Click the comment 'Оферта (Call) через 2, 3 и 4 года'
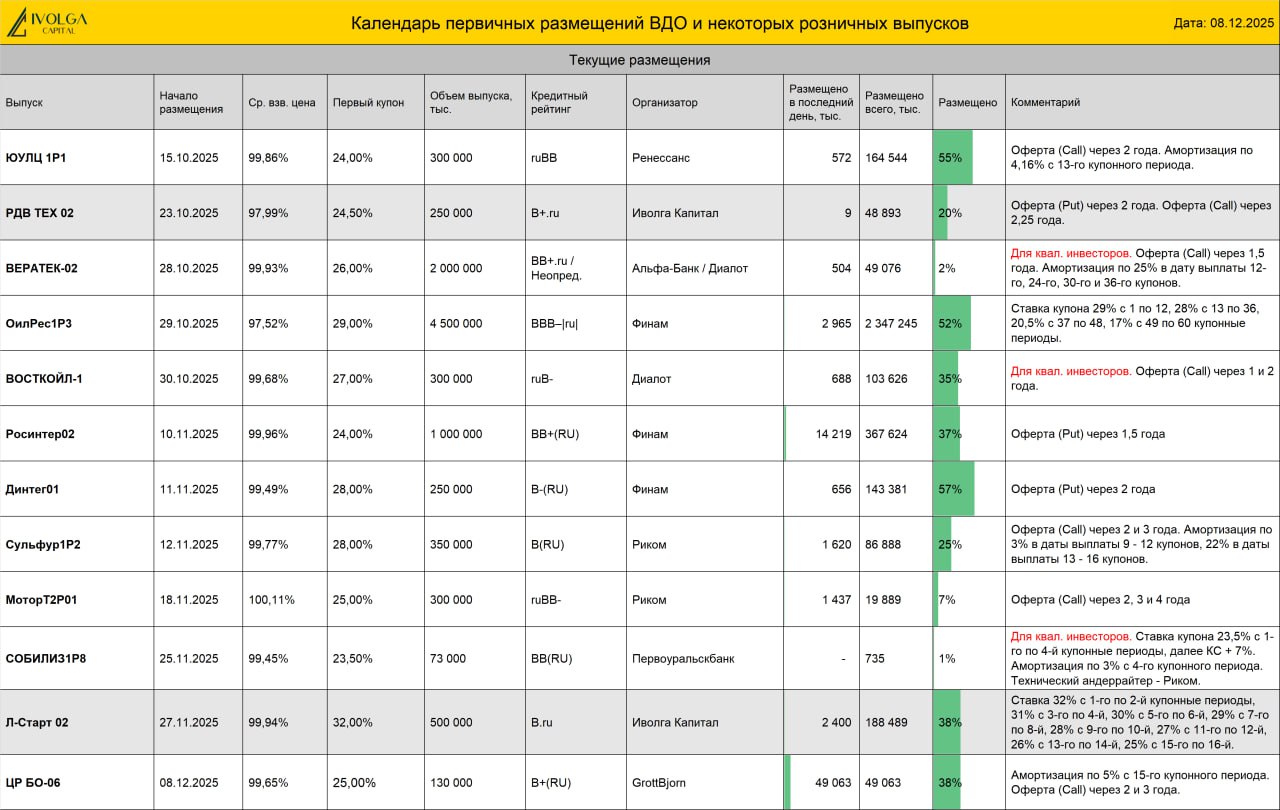Screen dimensions: 1280x810 [x=1100, y=600]
